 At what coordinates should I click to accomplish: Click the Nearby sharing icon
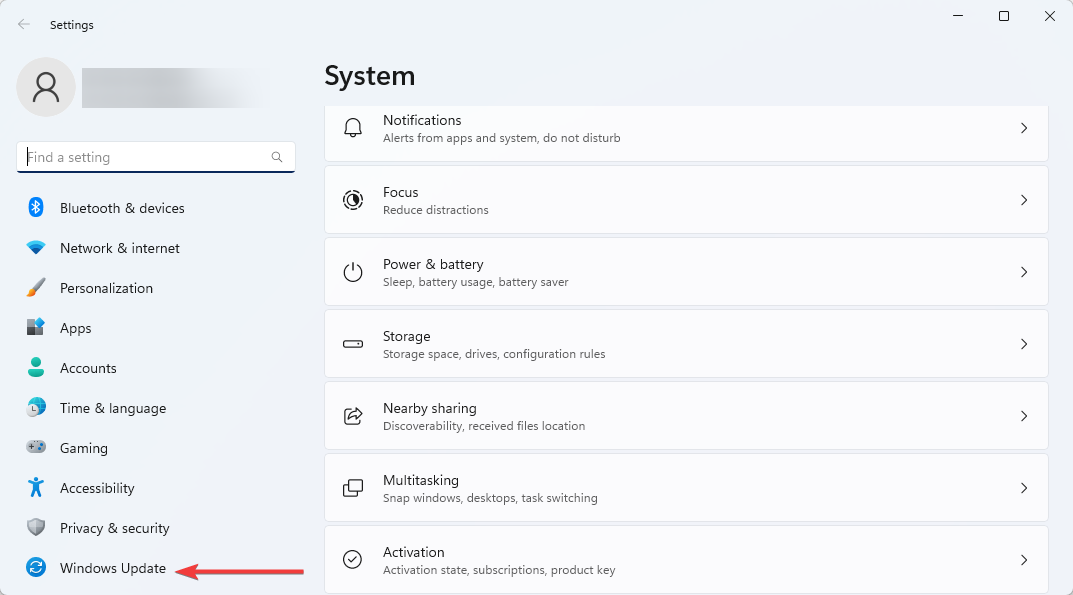(x=353, y=416)
